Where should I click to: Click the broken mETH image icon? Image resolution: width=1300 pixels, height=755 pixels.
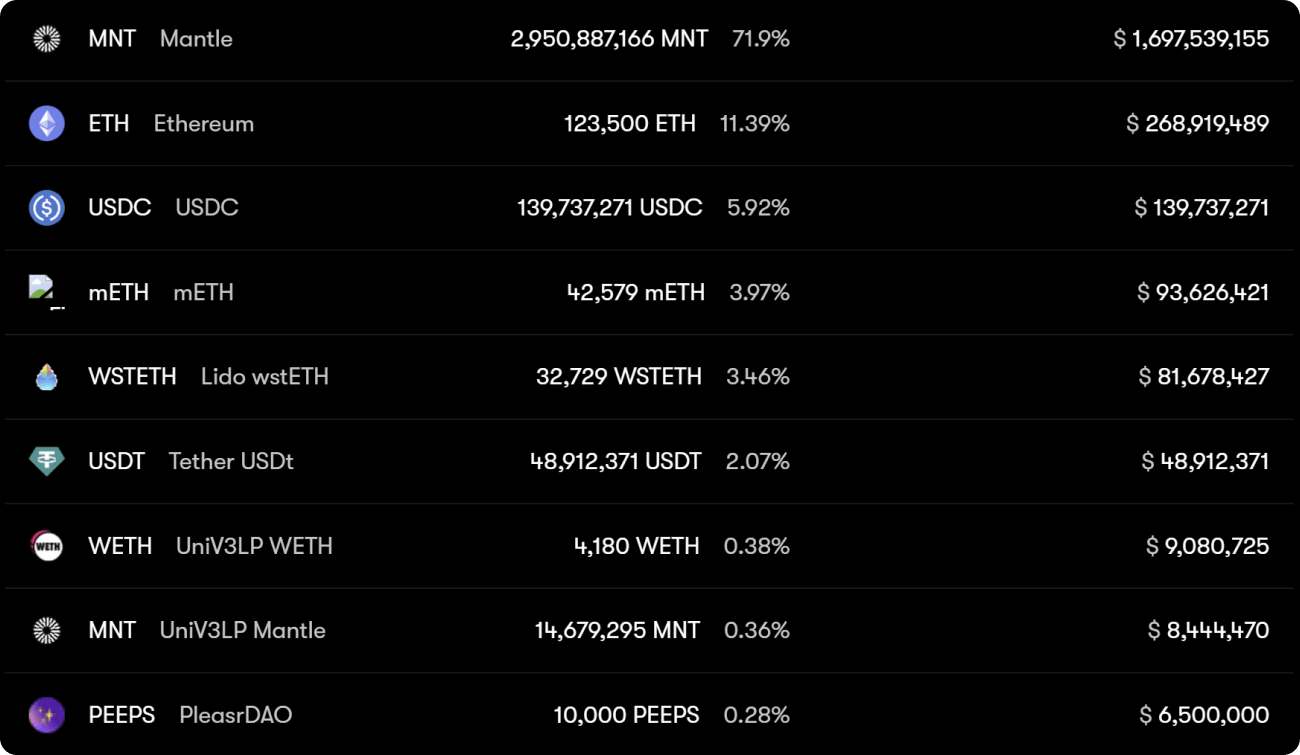click(x=47, y=292)
